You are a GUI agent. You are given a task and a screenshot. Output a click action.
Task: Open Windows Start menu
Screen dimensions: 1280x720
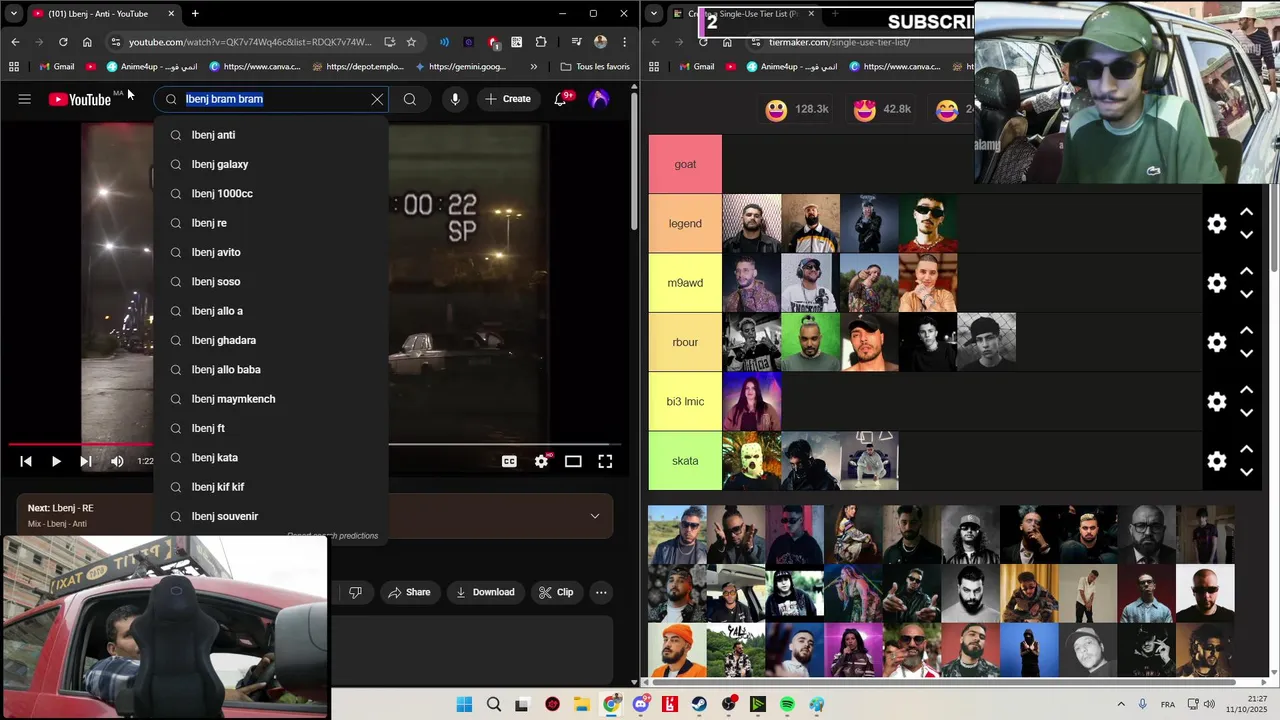[x=464, y=704]
